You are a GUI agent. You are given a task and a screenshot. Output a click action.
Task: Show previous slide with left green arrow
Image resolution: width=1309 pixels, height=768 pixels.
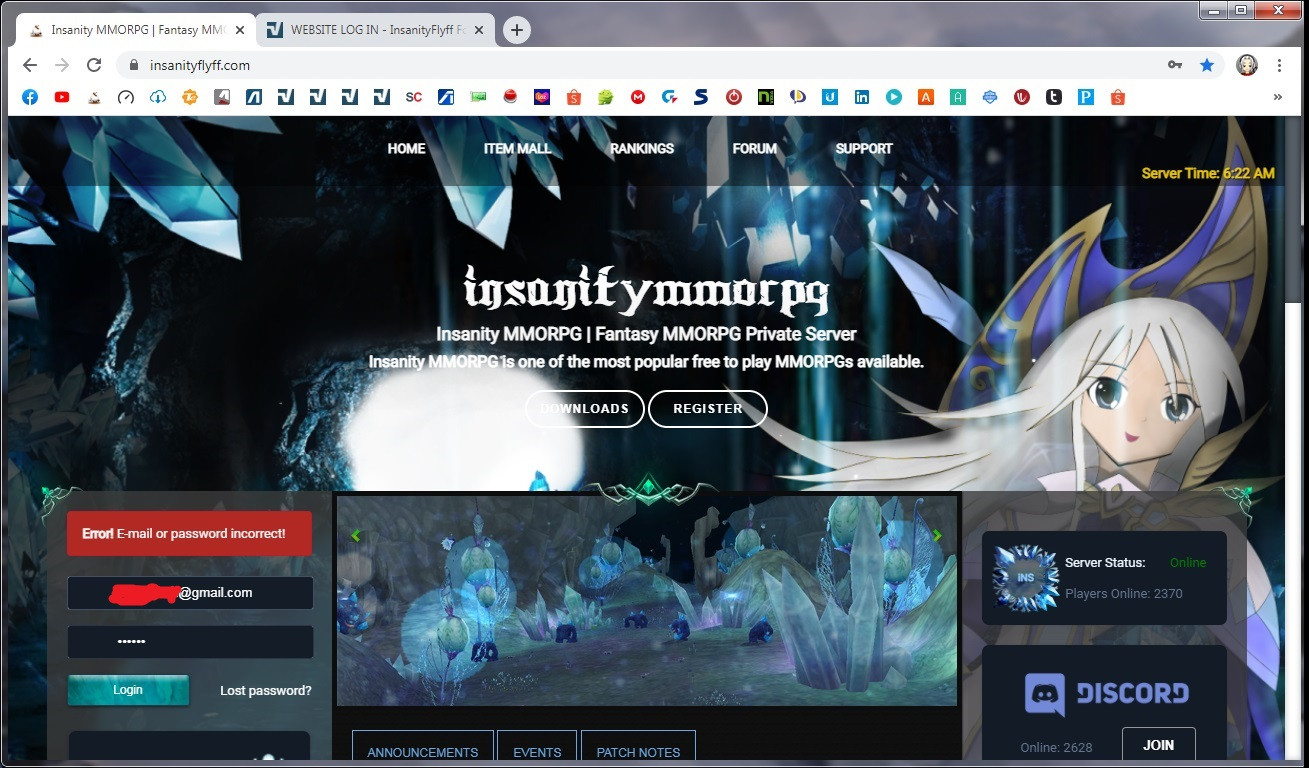tap(356, 536)
